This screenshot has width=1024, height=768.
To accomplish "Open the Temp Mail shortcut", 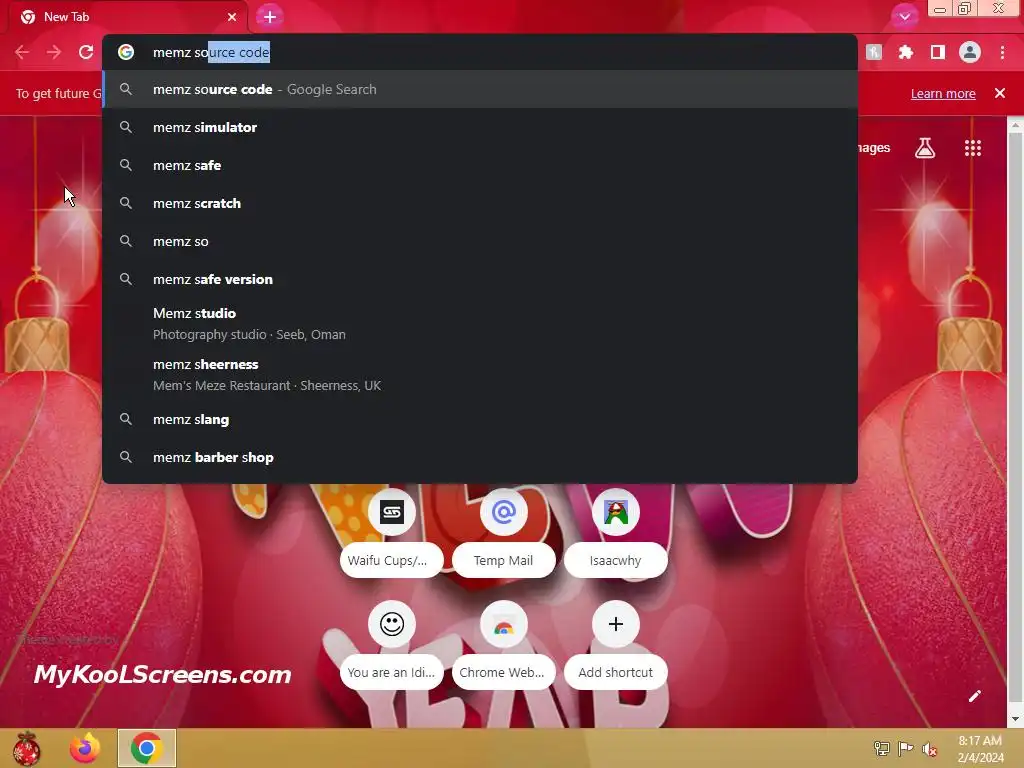I will (504, 534).
